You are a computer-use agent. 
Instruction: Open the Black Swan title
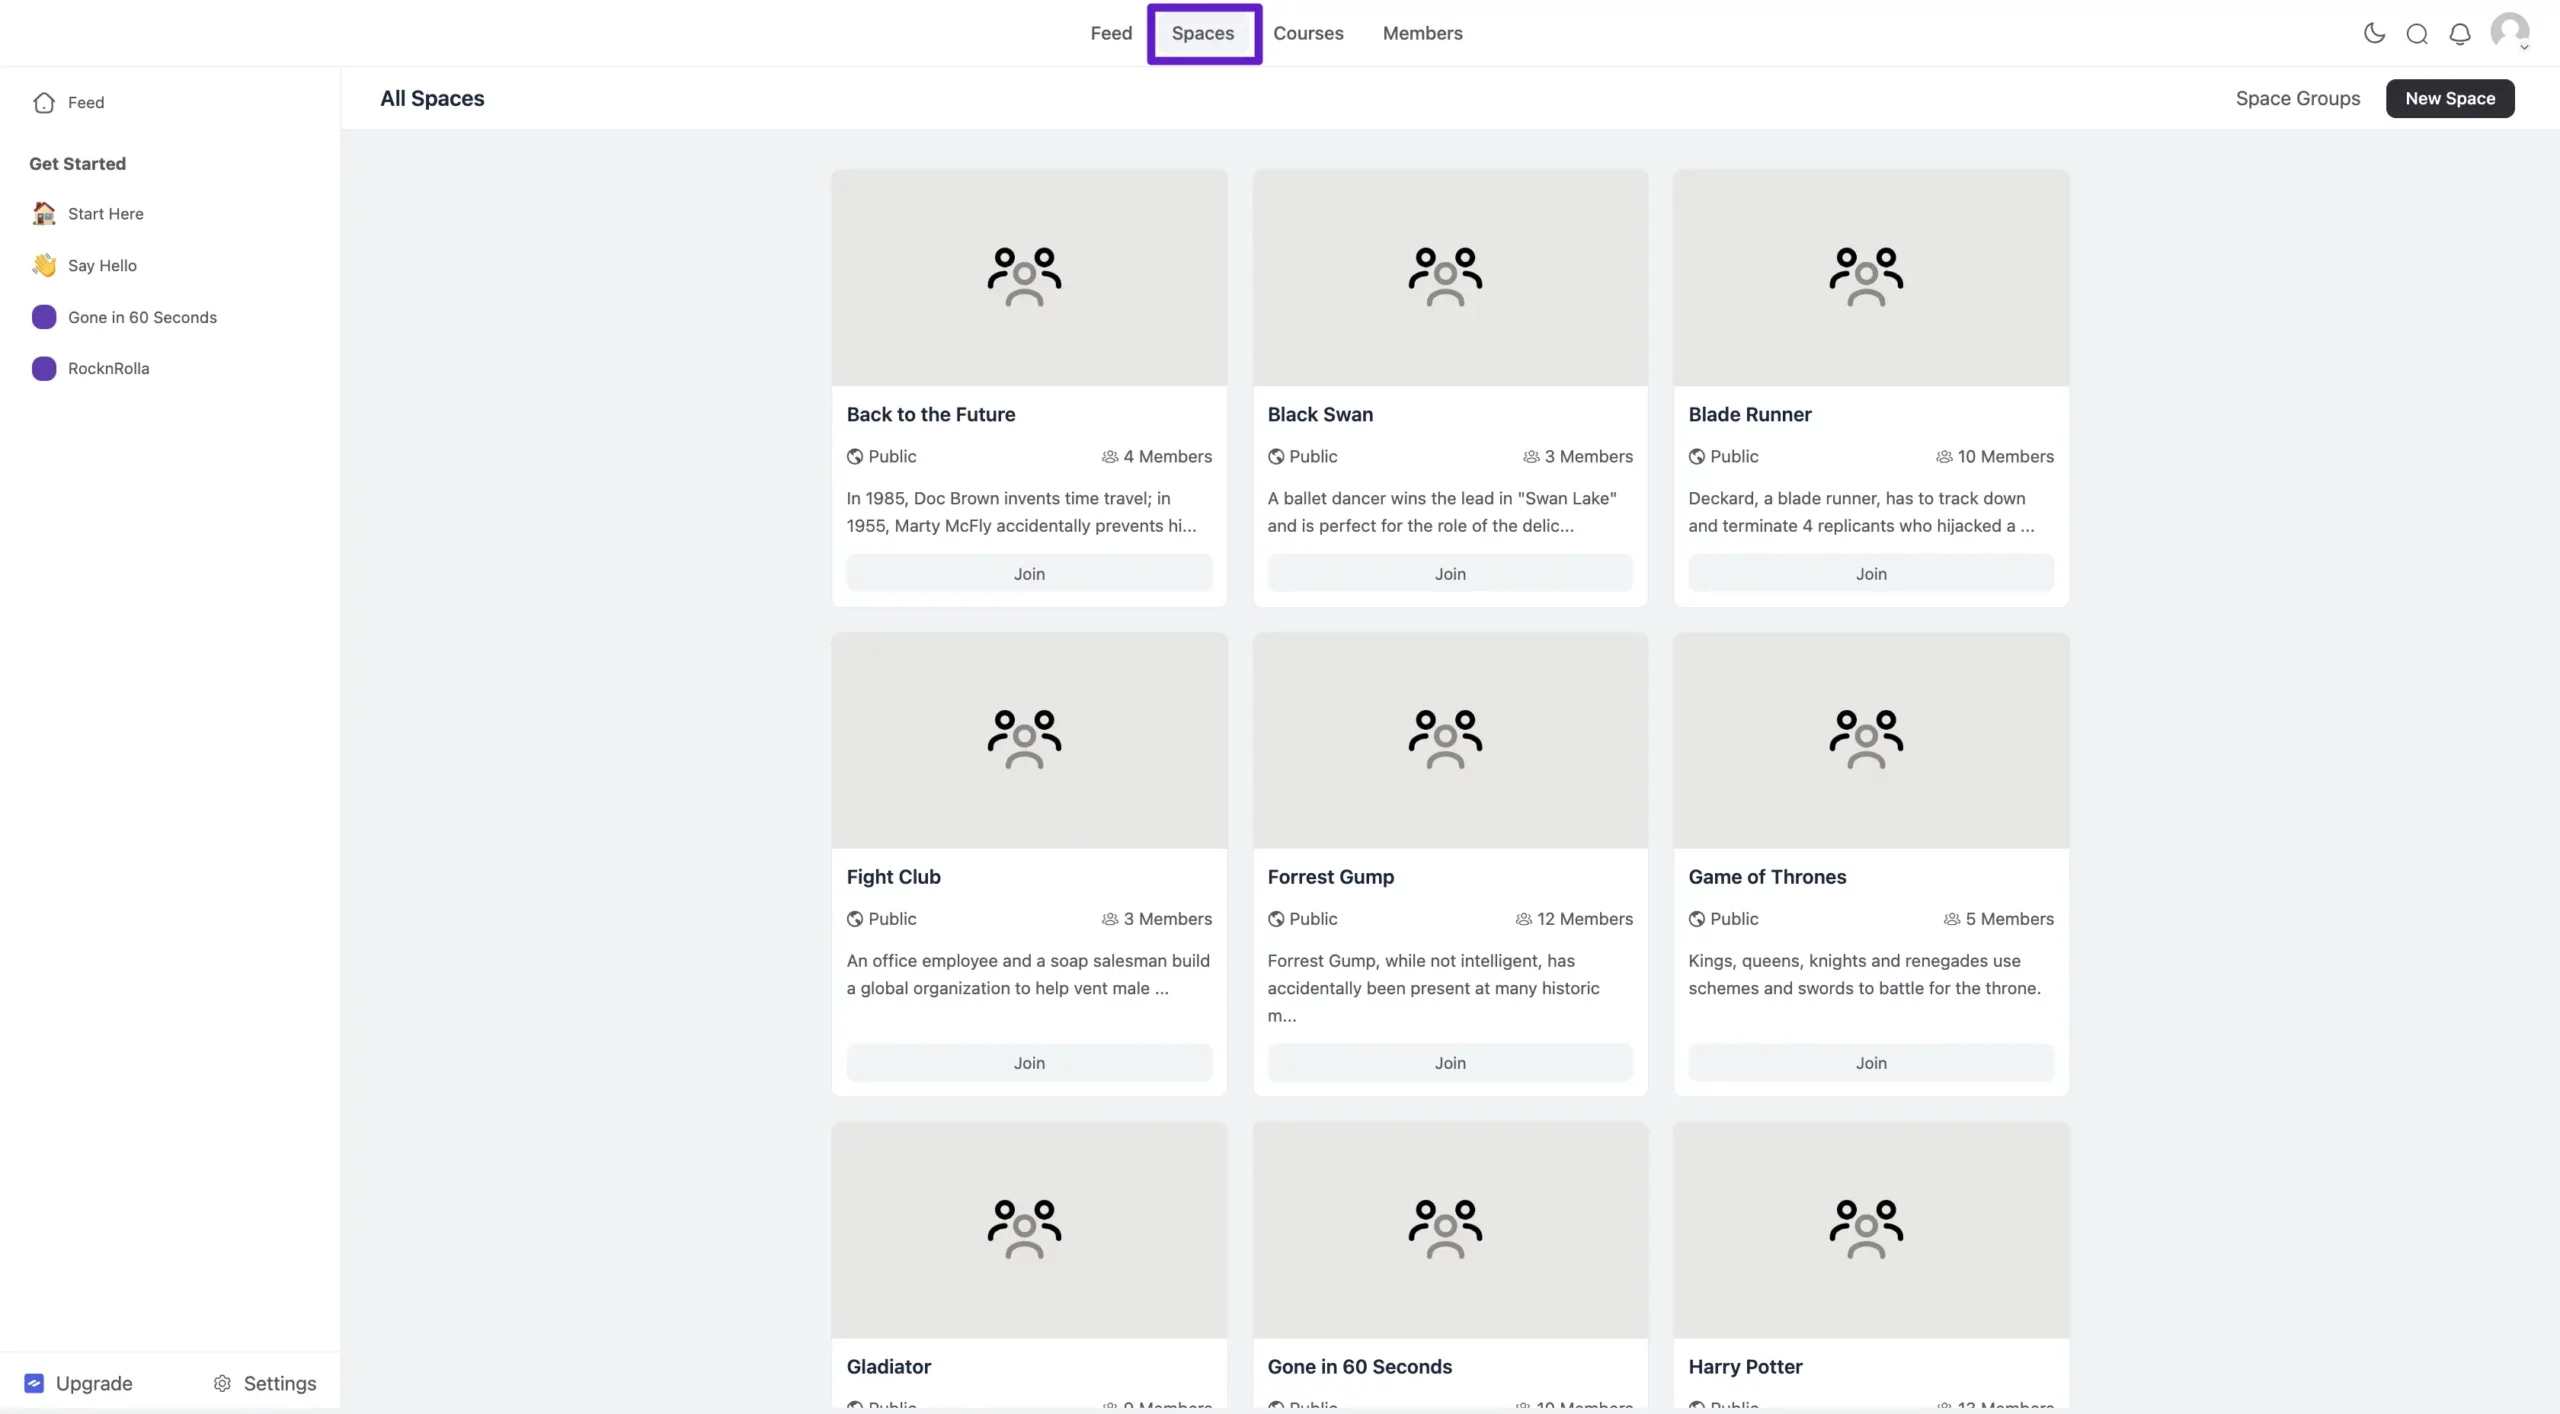pyautogui.click(x=1320, y=414)
